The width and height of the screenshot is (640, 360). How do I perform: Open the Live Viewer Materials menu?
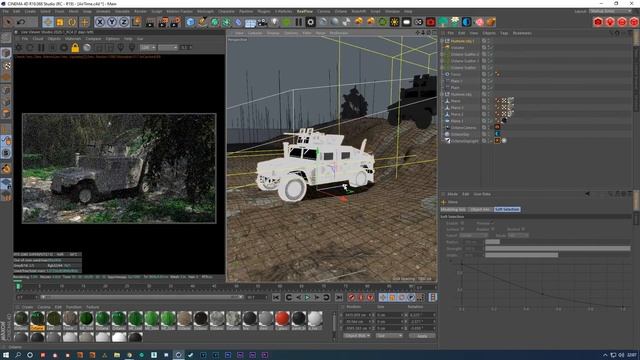point(73,39)
